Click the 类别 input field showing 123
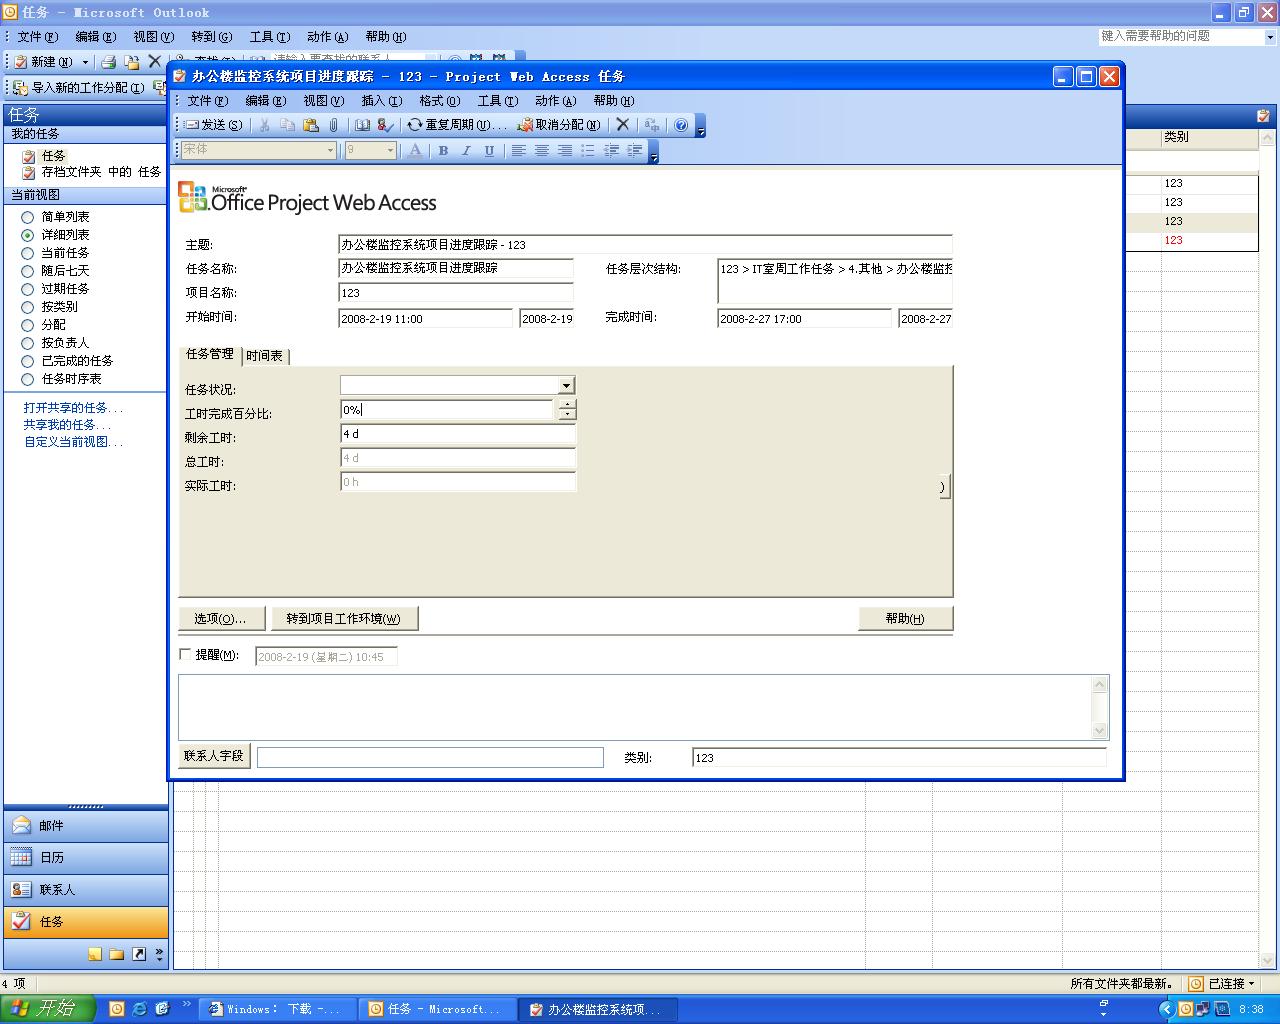Viewport: 1280px width, 1024px height. click(x=899, y=757)
